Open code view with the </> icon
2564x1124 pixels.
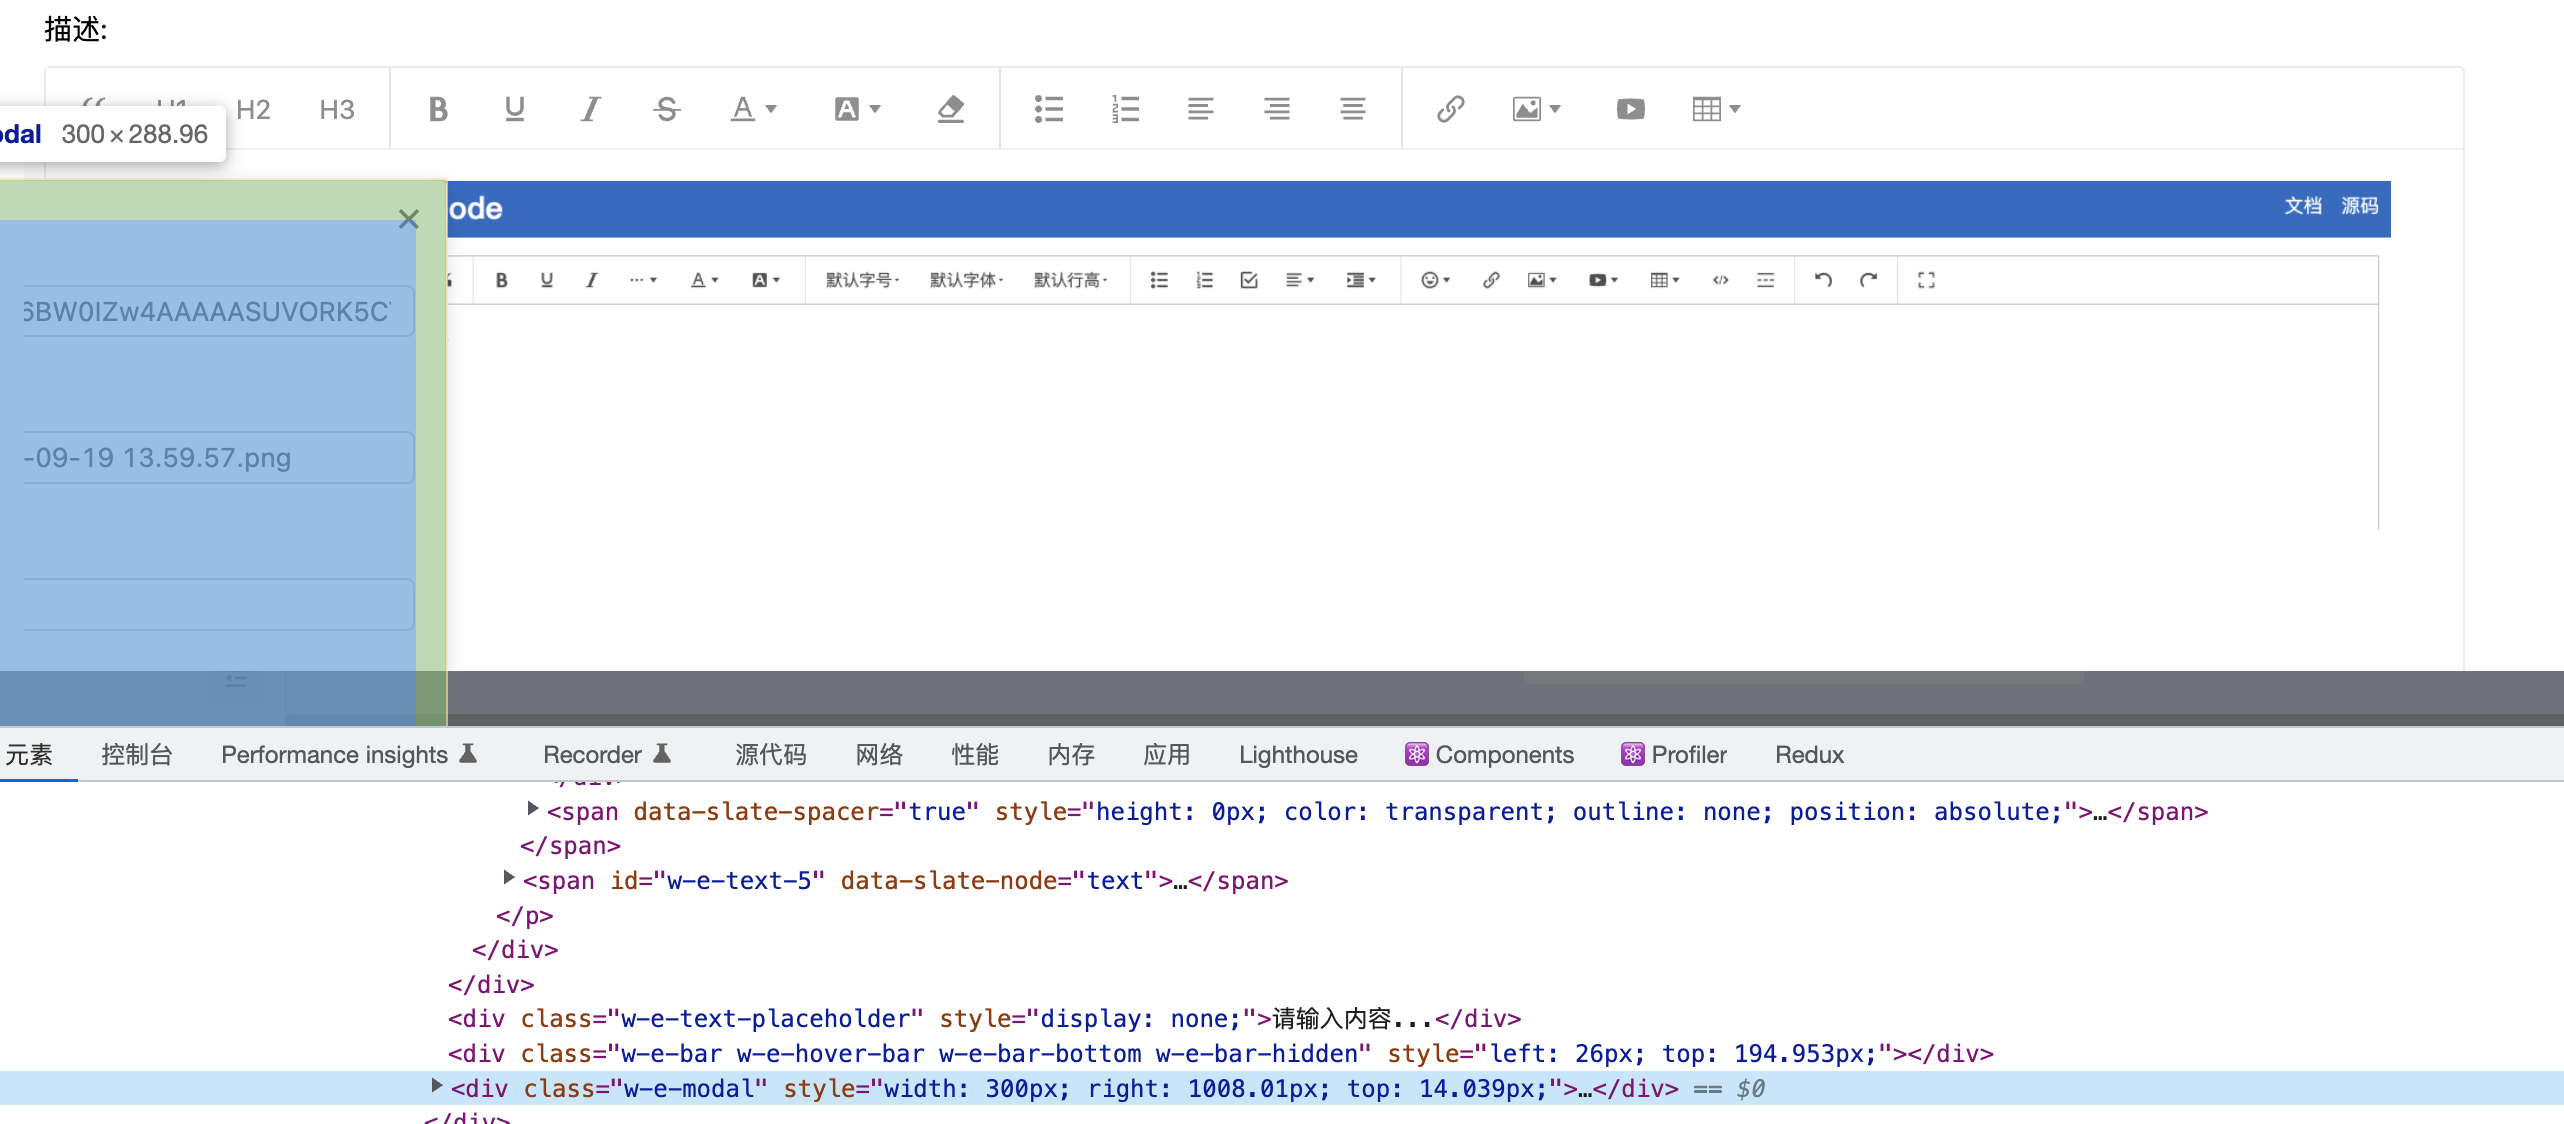click(1720, 280)
